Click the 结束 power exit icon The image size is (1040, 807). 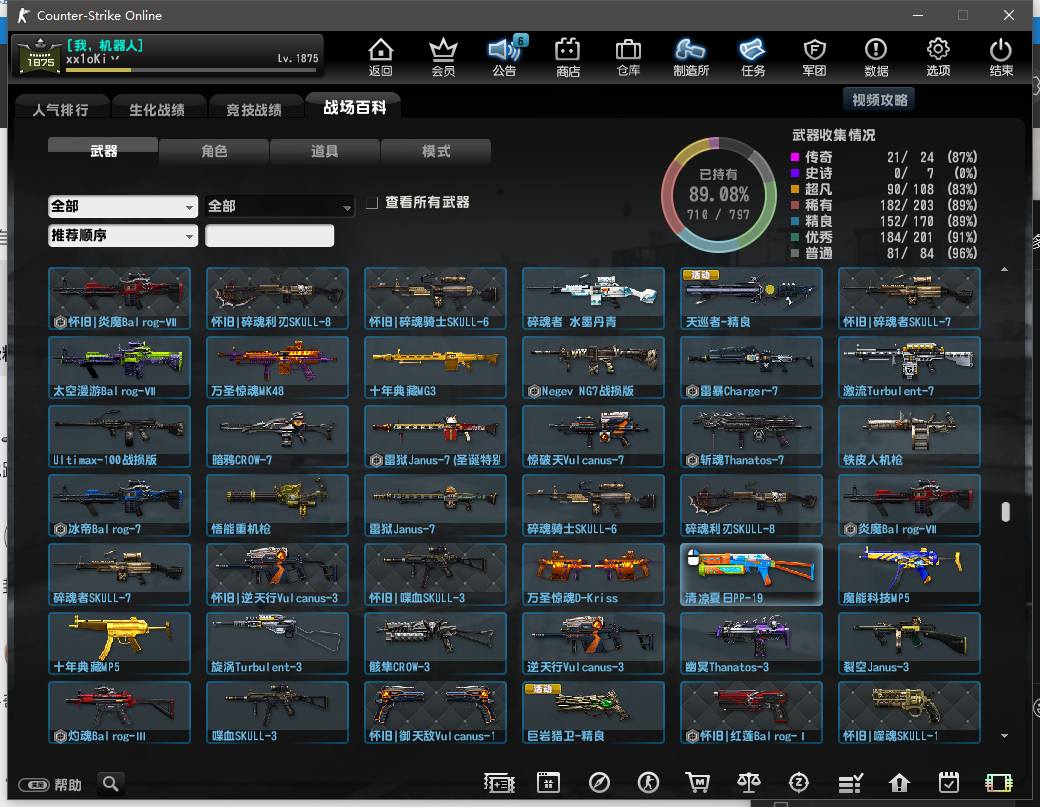pyautogui.click(x=1000, y=56)
